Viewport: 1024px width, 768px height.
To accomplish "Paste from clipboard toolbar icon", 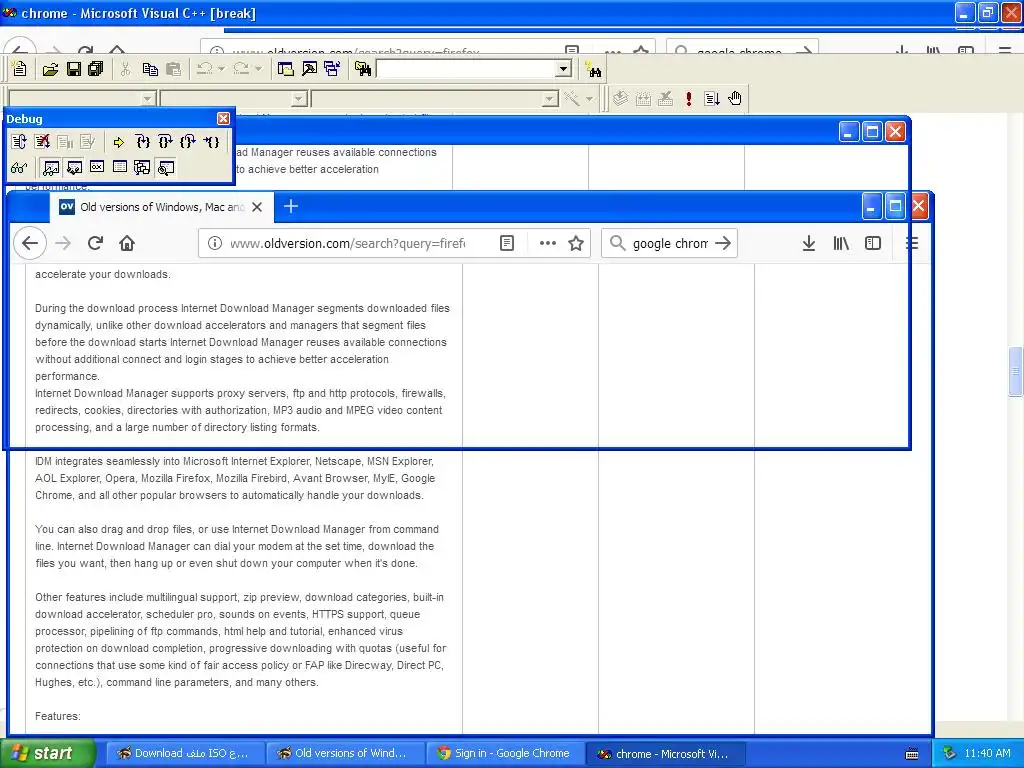I will pyautogui.click(x=173, y=69).
